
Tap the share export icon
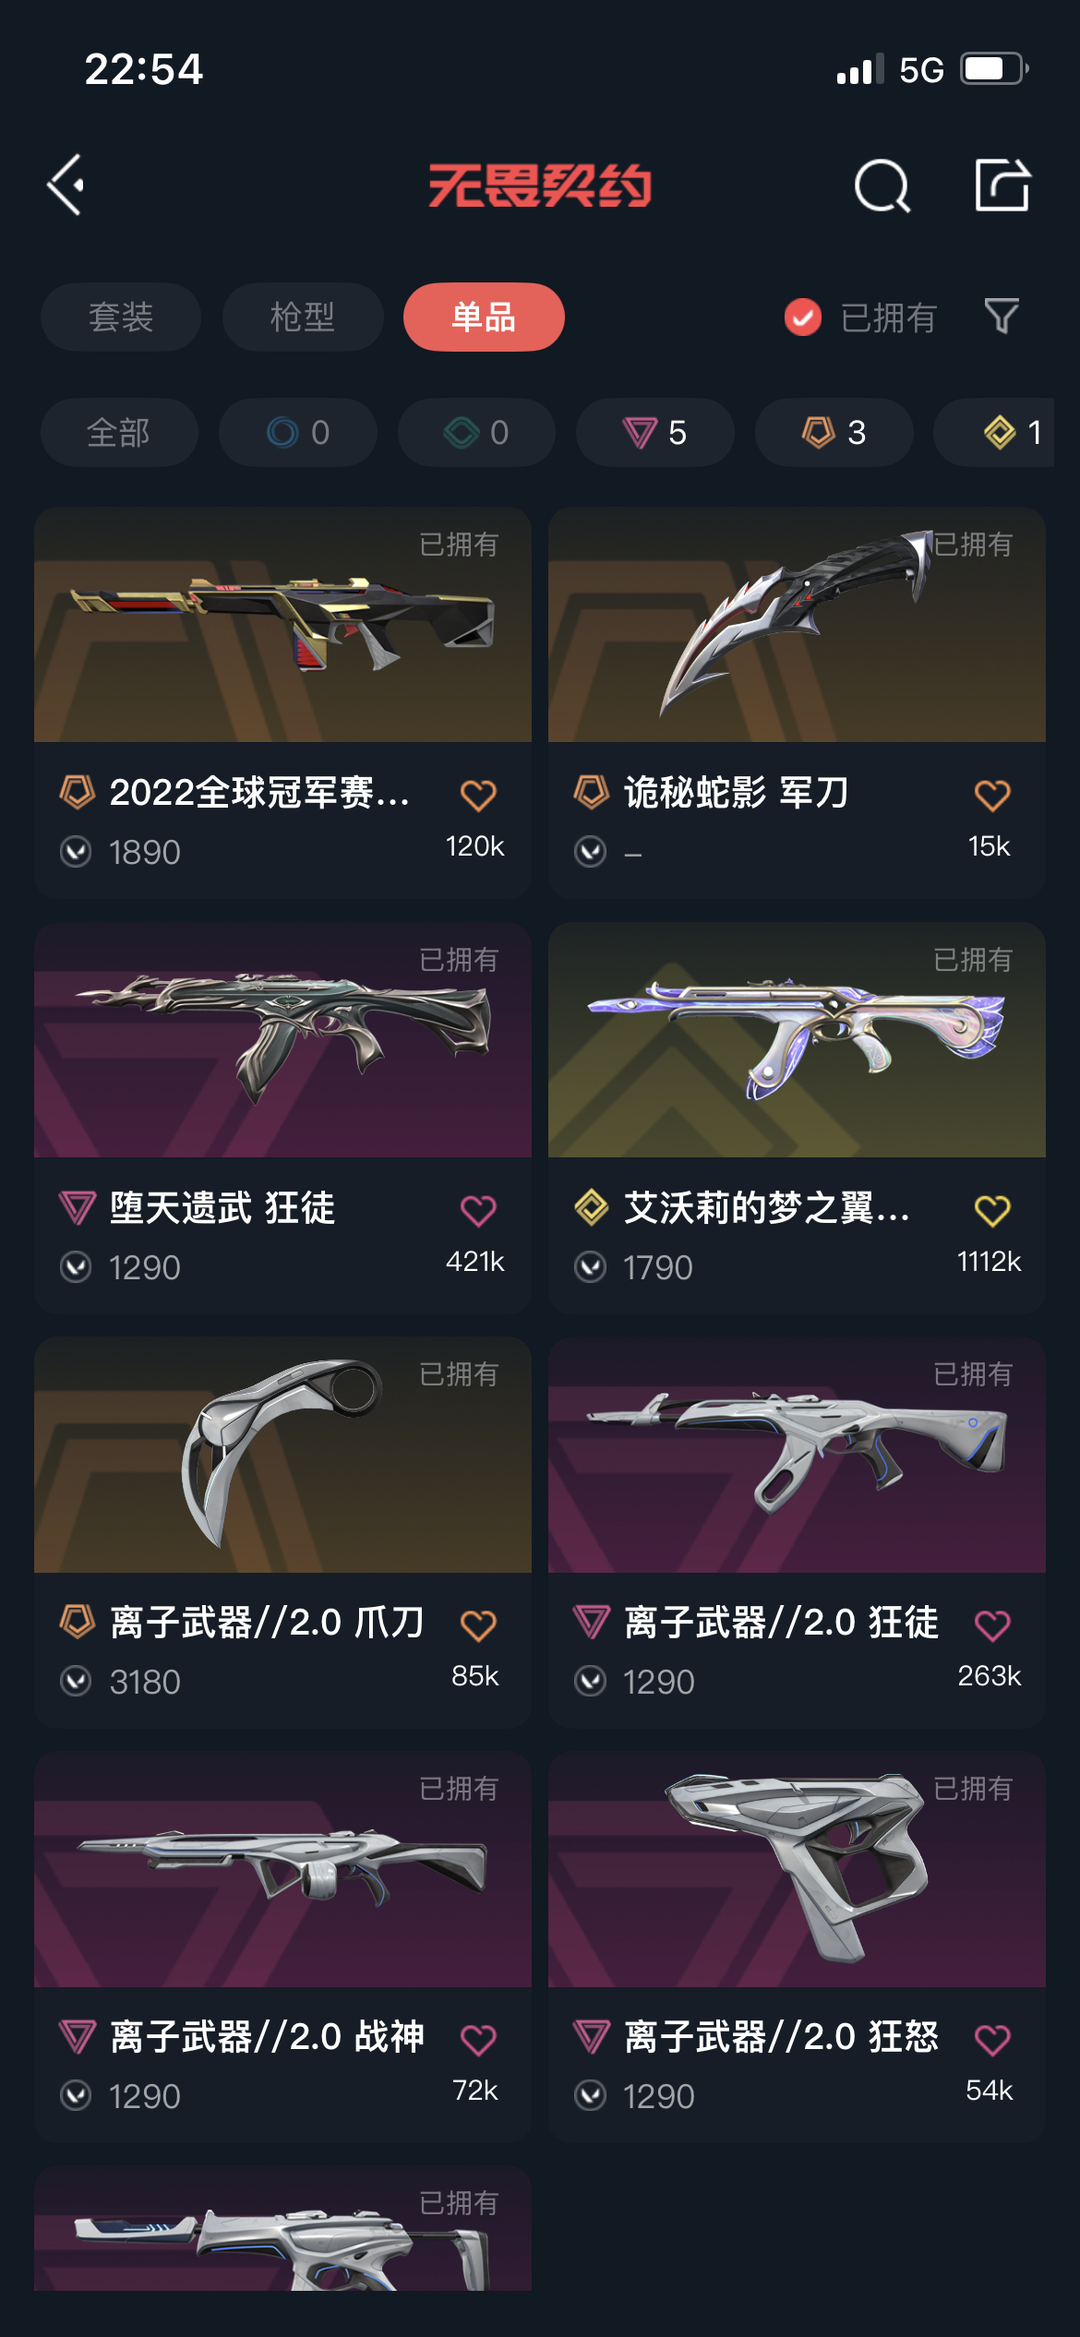point(1002,184)
